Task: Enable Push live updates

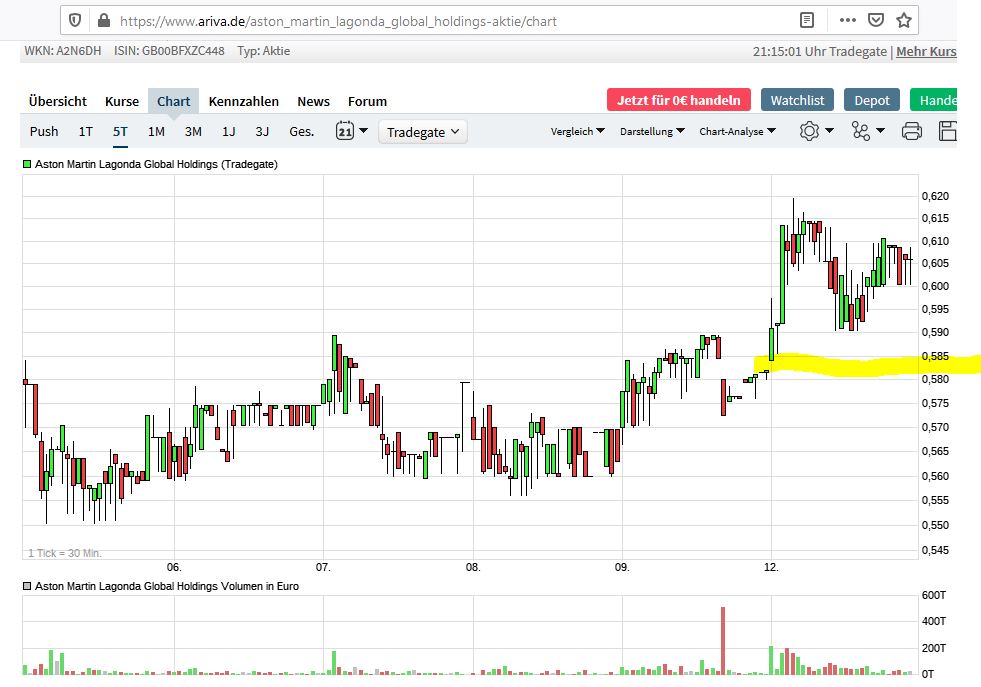Action: [44, 131]
